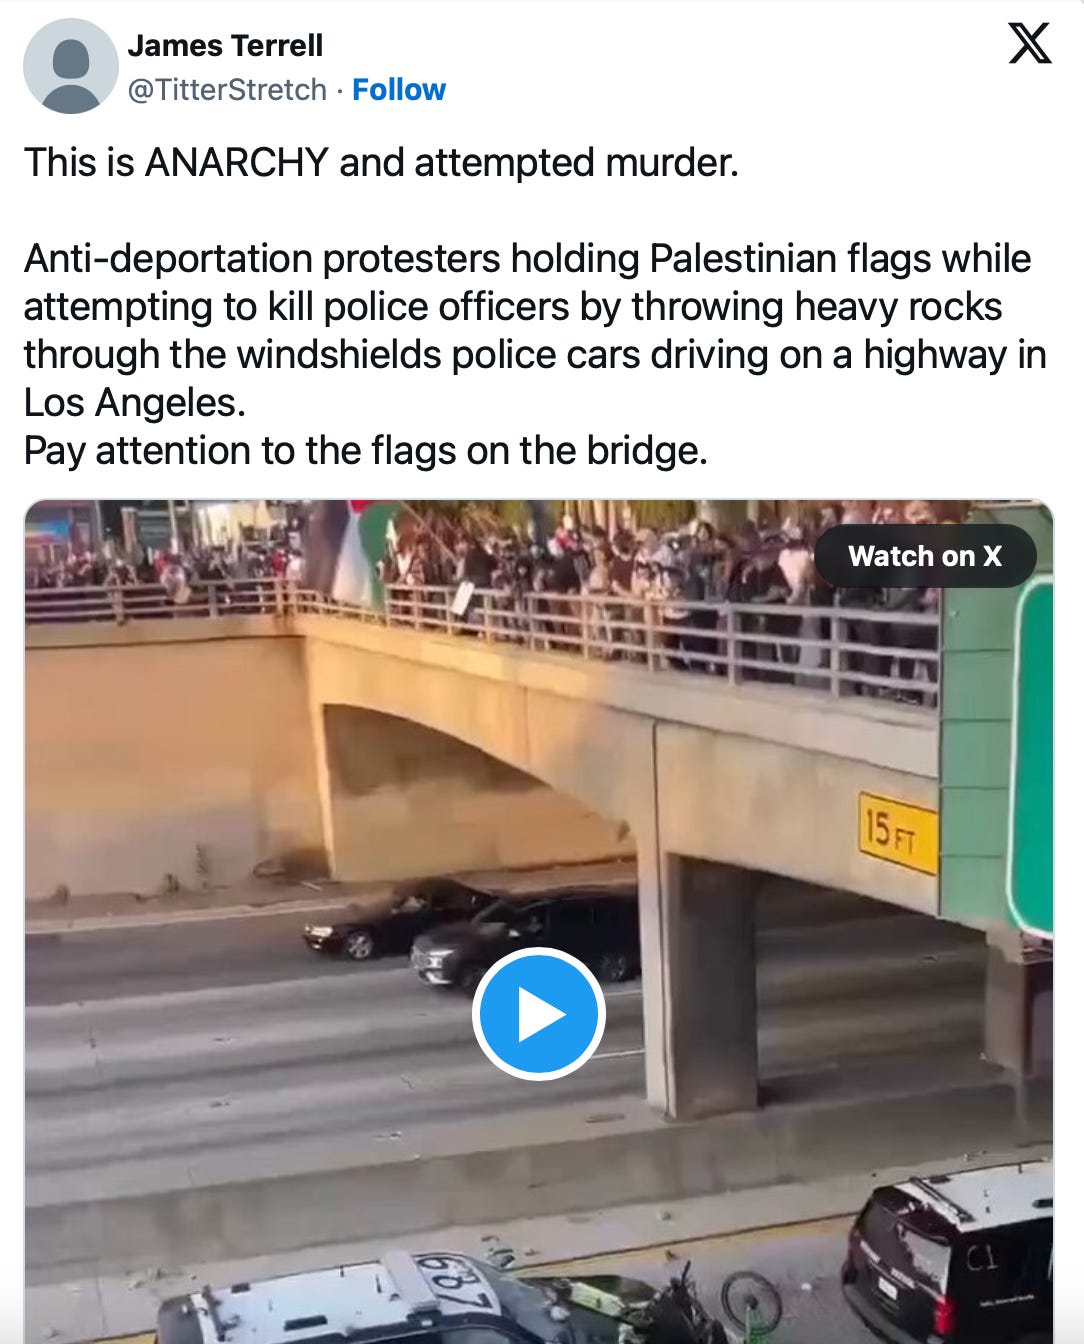Click the Watch on X button
1084x1344 pixels.
tap(925, 556)
